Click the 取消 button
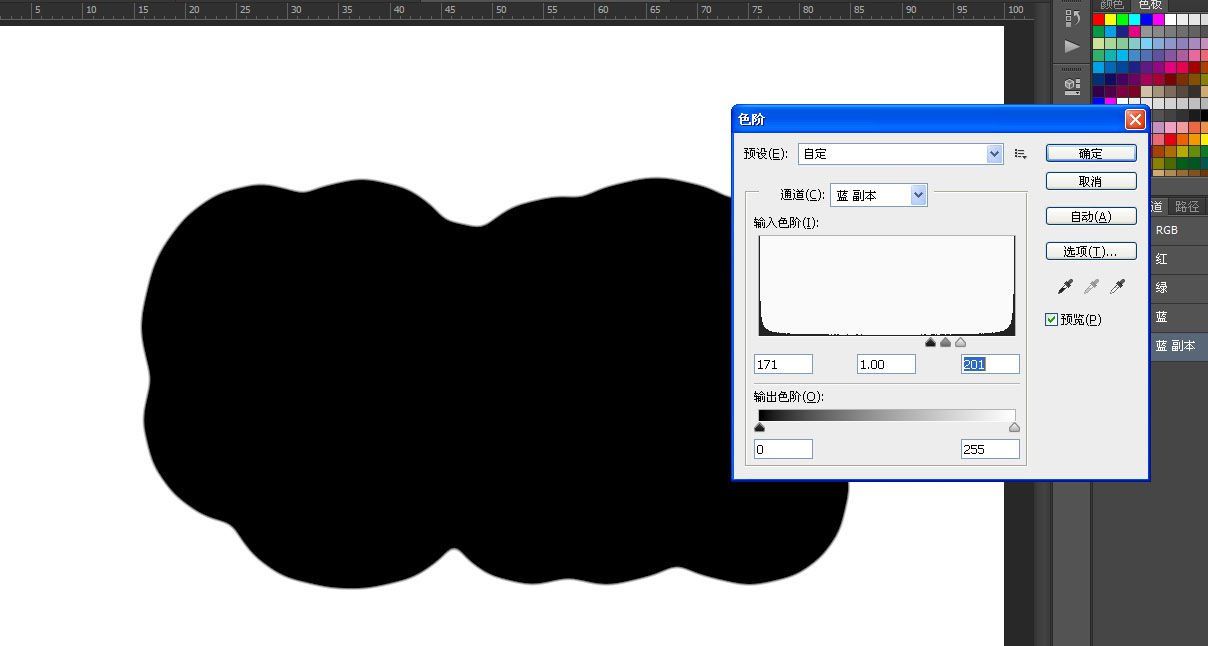Image resolution: width=1208 pixels, height=646 pixels. click(x=1091, y=181)
